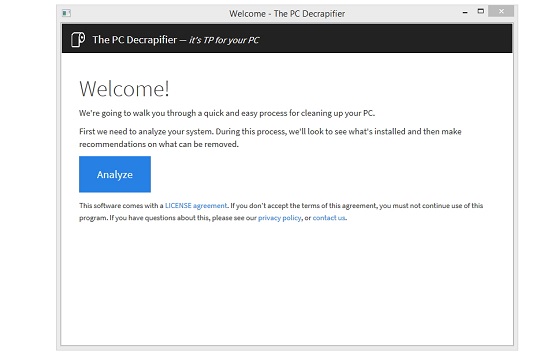Screen dimensions: 550x362
Task: Click the Welcome! heading
Action: pos(125,88)
